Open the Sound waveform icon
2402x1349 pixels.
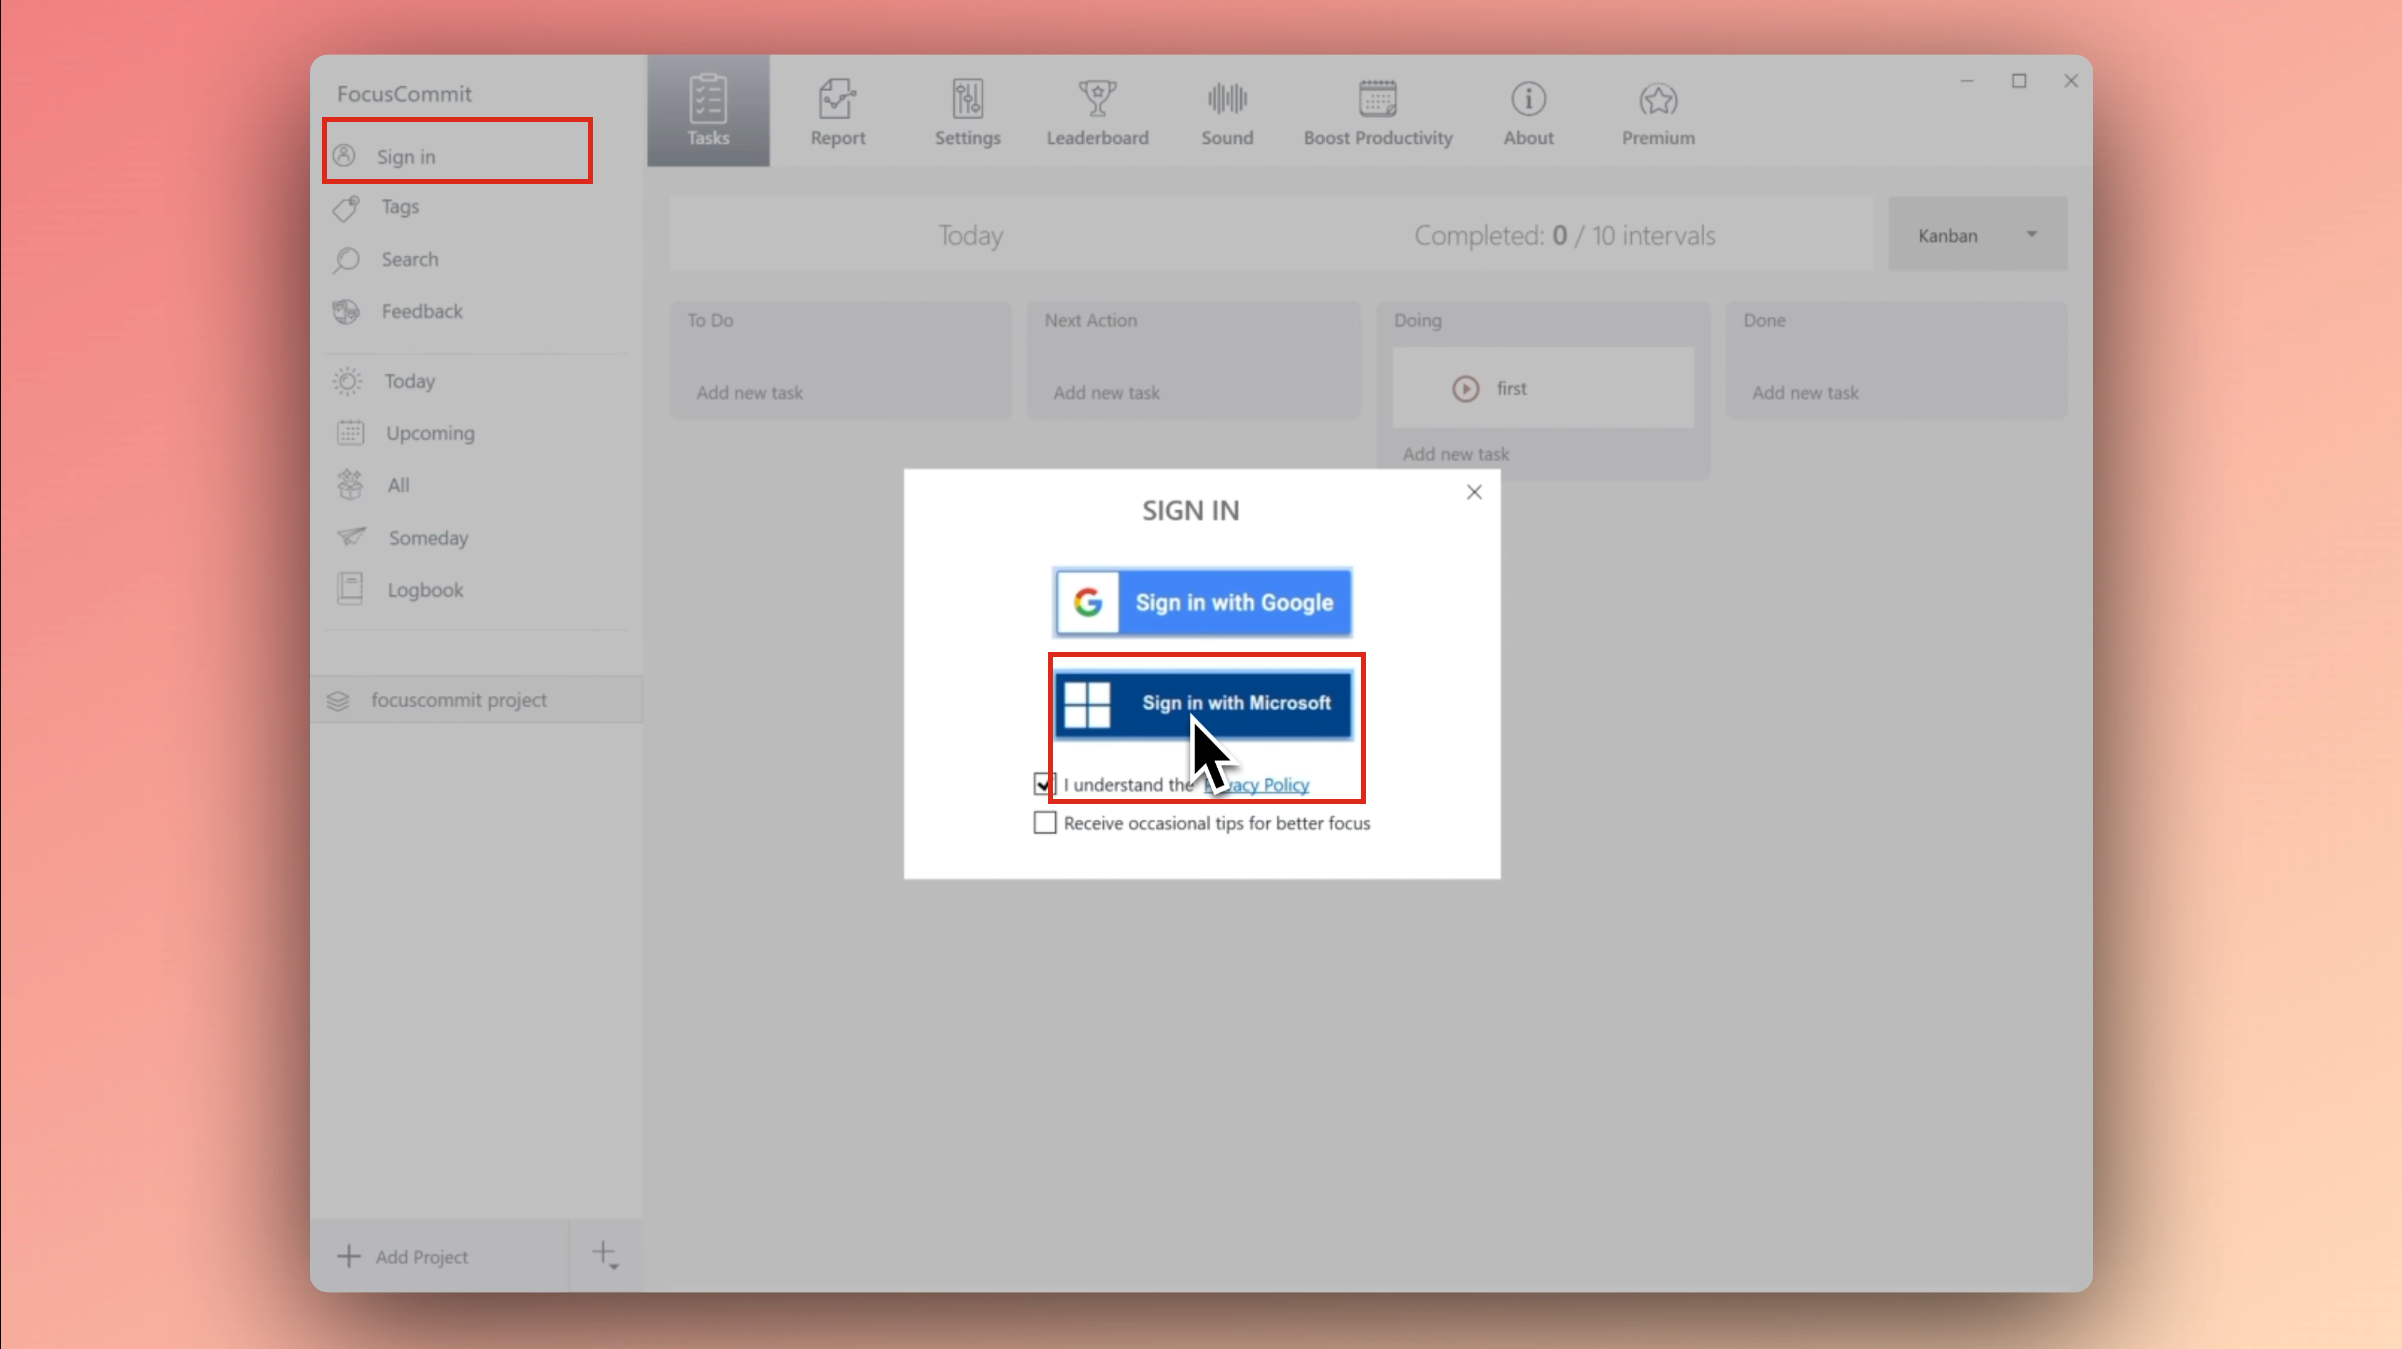click(1227, 98)
